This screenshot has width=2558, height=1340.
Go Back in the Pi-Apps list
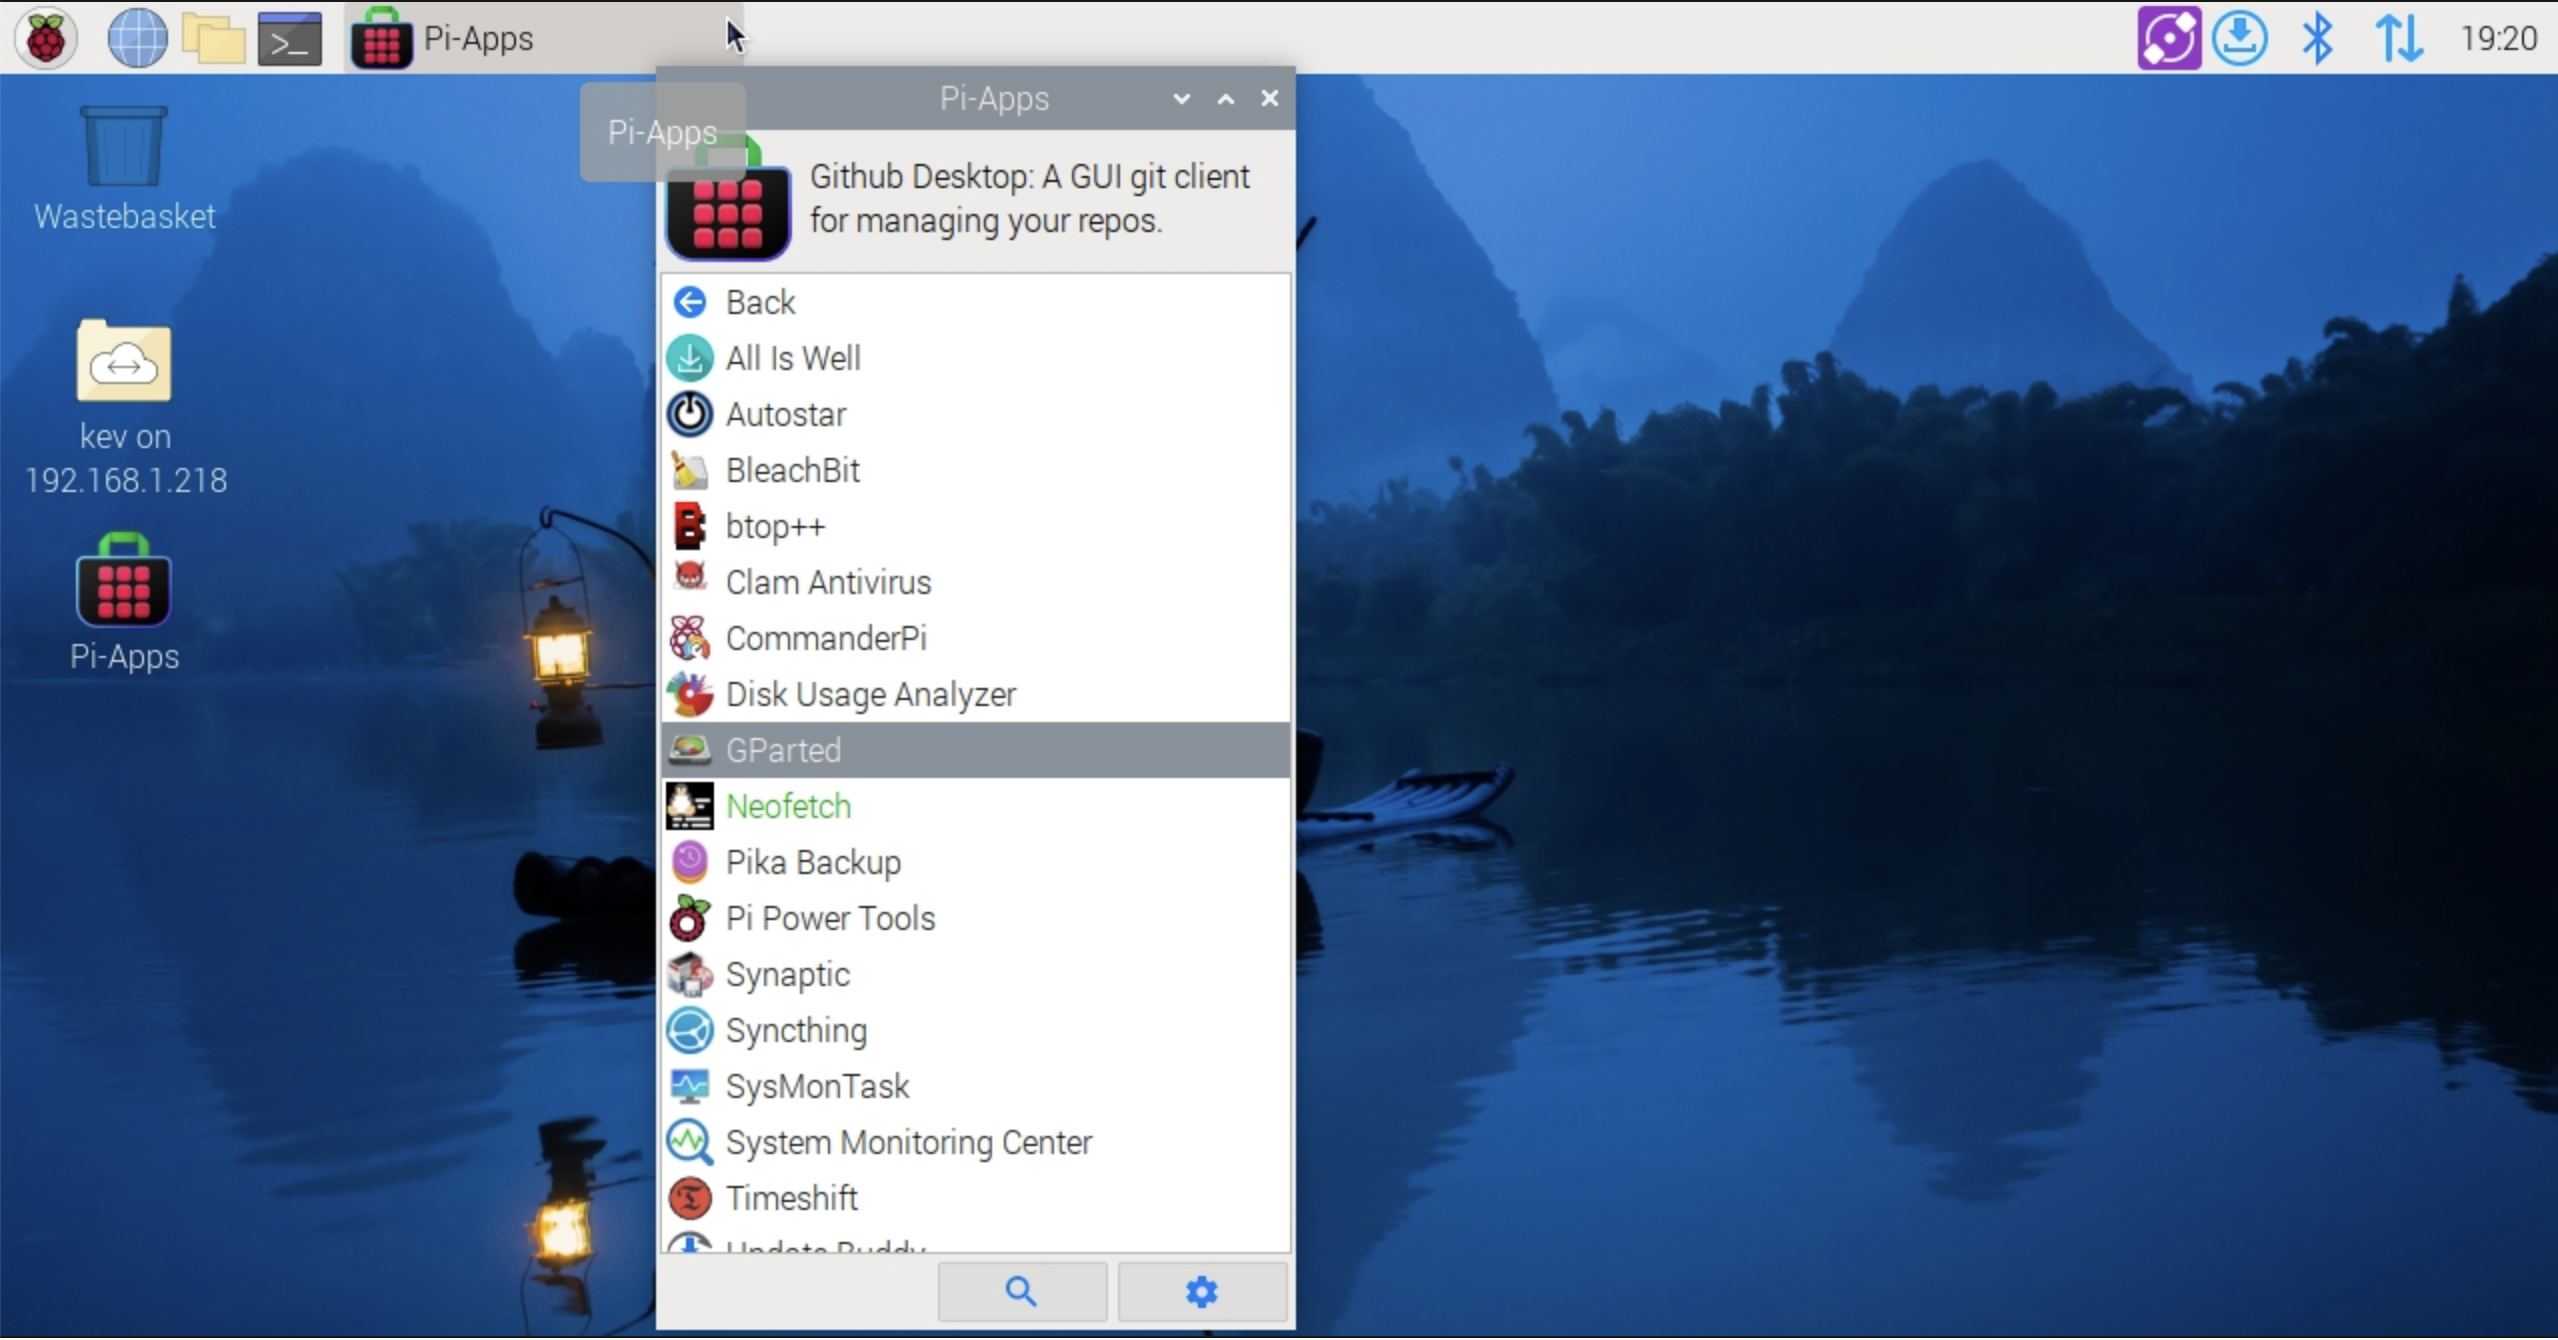(975, 302)
